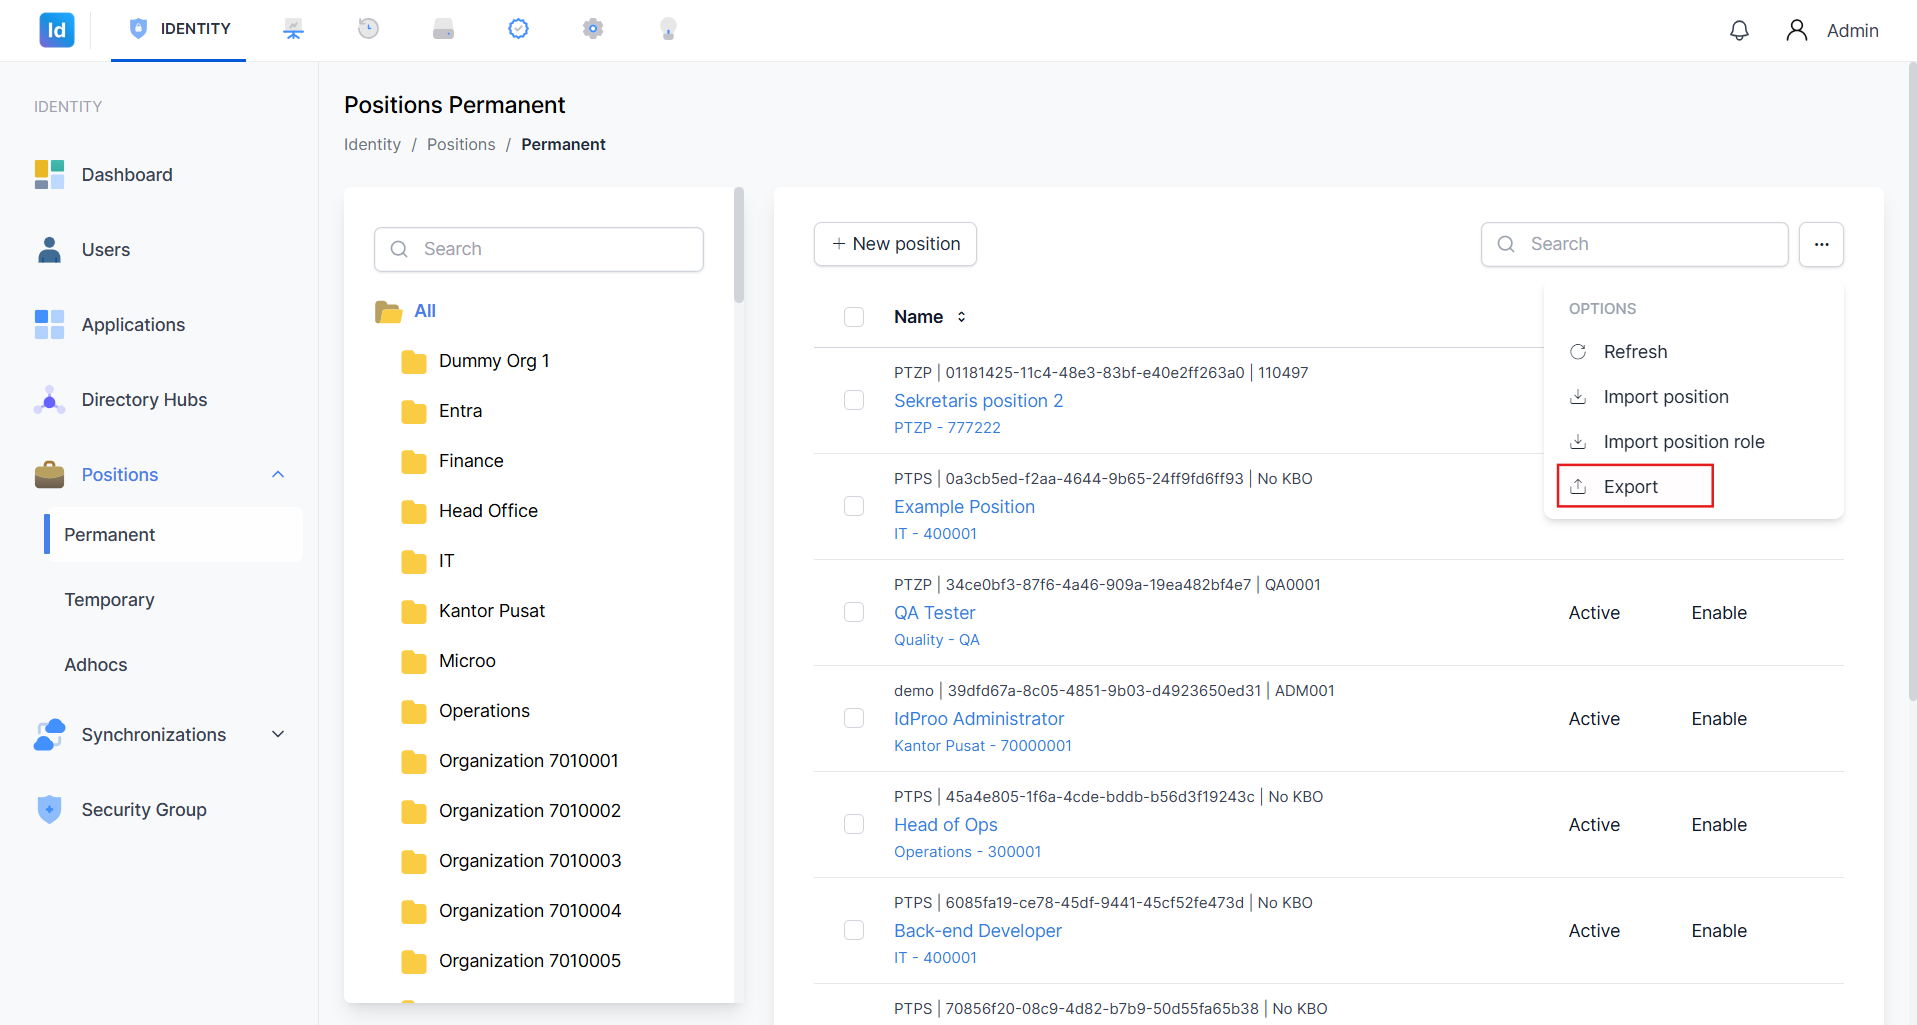The width and height of the screenshot is (1917, 1025).
Task: Check the QA Tester row checkbox
Action: [x=854, y=612]
